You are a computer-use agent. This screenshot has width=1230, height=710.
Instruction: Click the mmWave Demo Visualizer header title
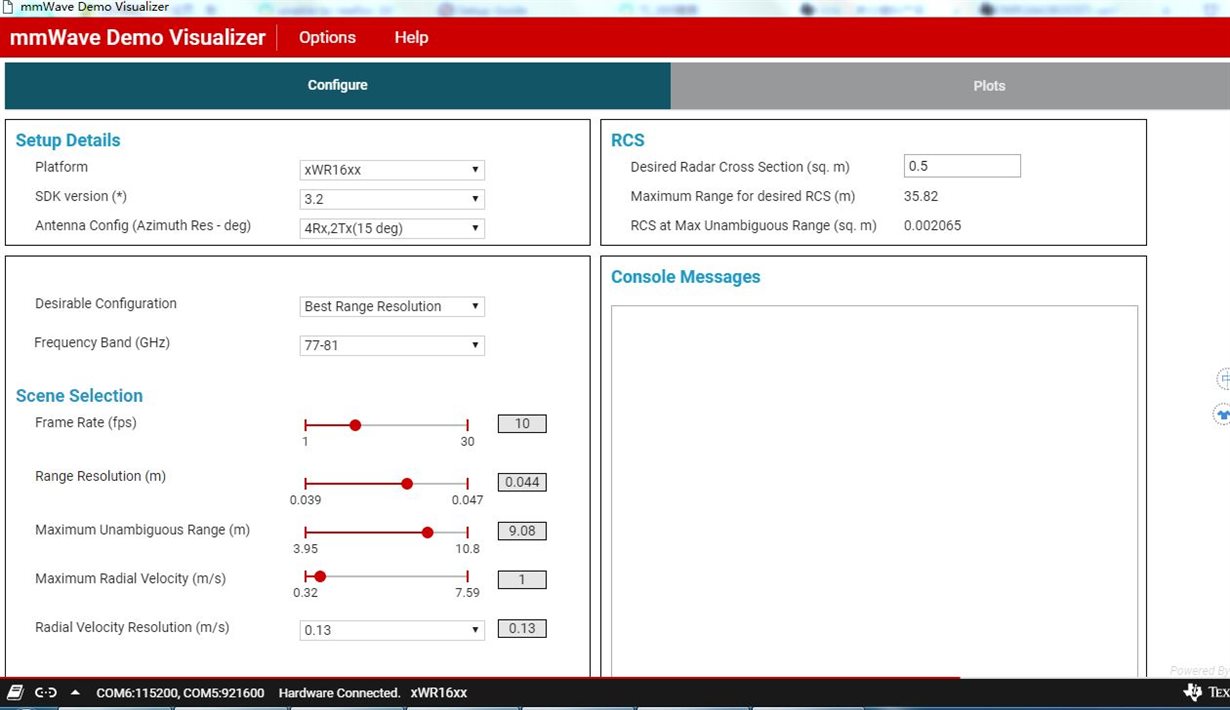[x=138, y=38]
